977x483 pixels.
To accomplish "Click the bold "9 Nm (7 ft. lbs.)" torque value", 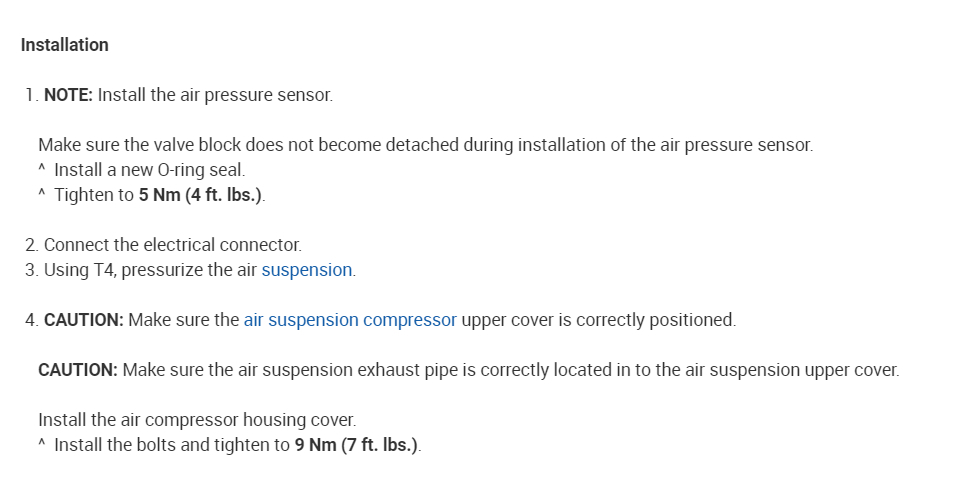I will coord(357,445).
